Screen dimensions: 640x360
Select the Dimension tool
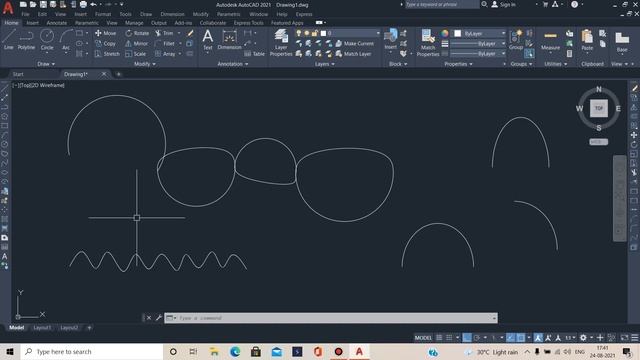(x=229, y=40)
